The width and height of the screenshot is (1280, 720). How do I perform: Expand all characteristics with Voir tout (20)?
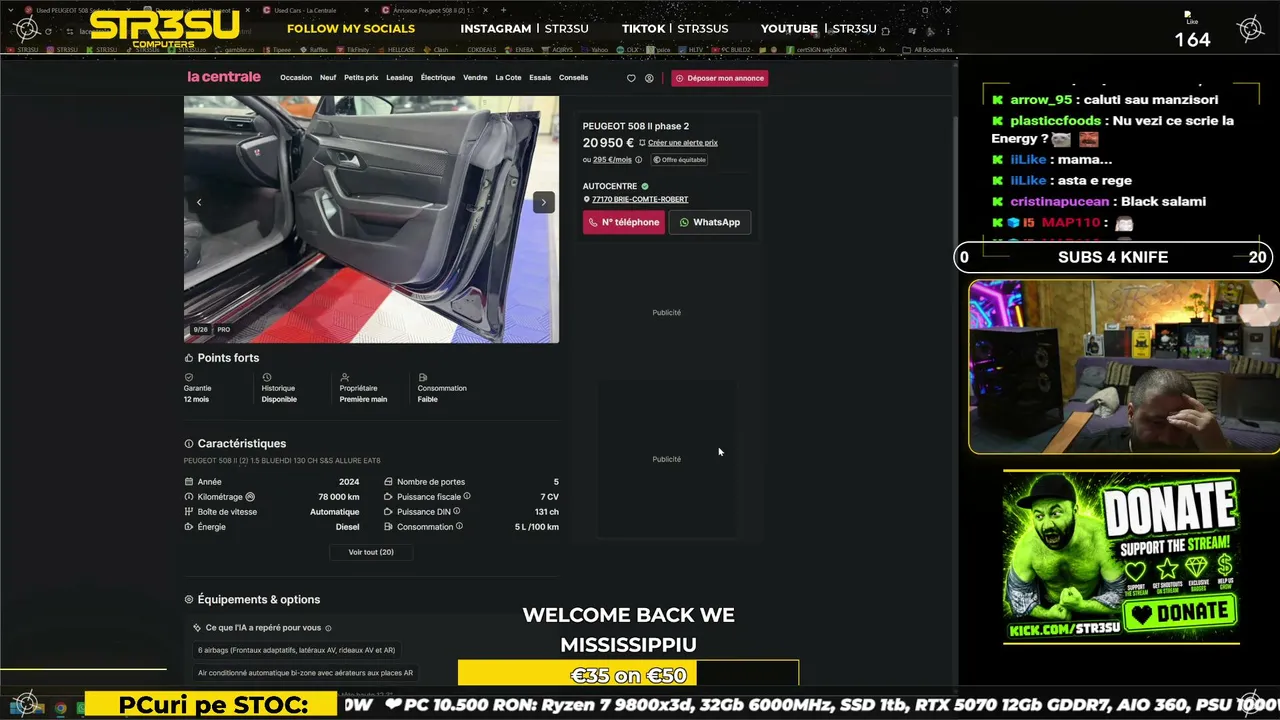[x=371, y=552]
